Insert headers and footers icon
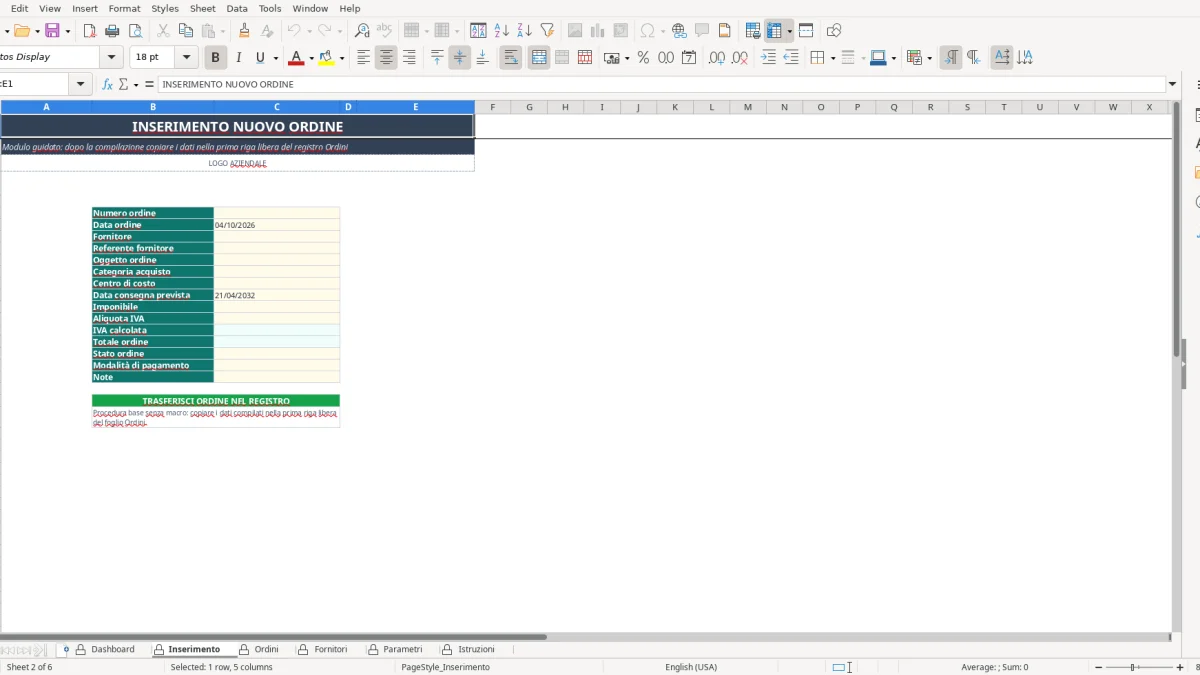Image resolution: width=1200 pixels, height=675 pixels. tap(725, 31)
